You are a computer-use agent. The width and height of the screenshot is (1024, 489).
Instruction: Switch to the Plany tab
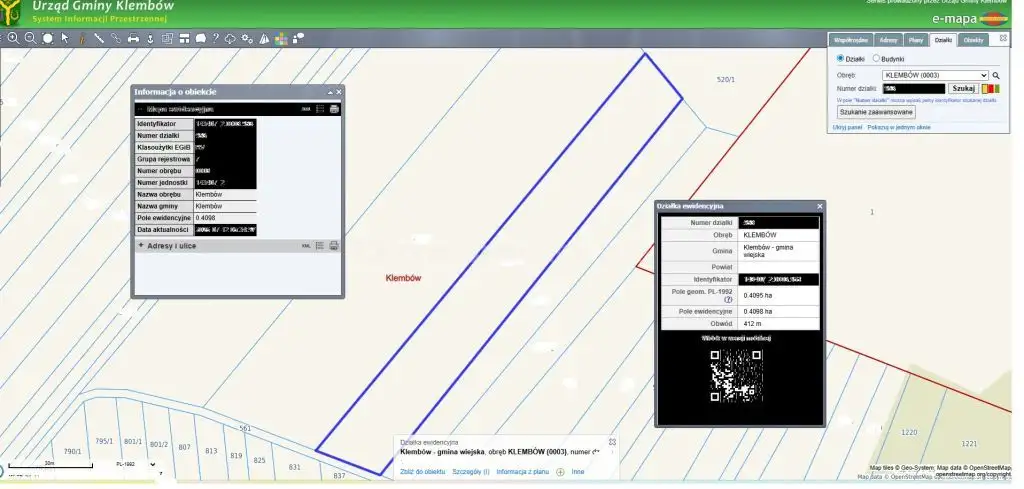(914, 39)
